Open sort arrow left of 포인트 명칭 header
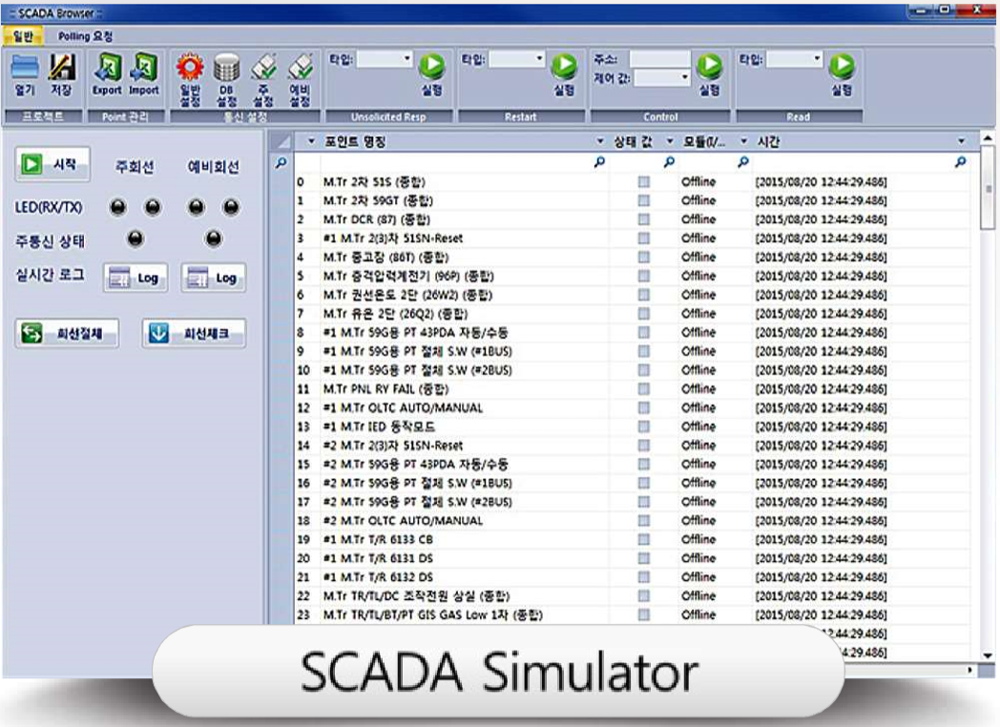Viewport: 1000px width, 727px height. (311, 141)
